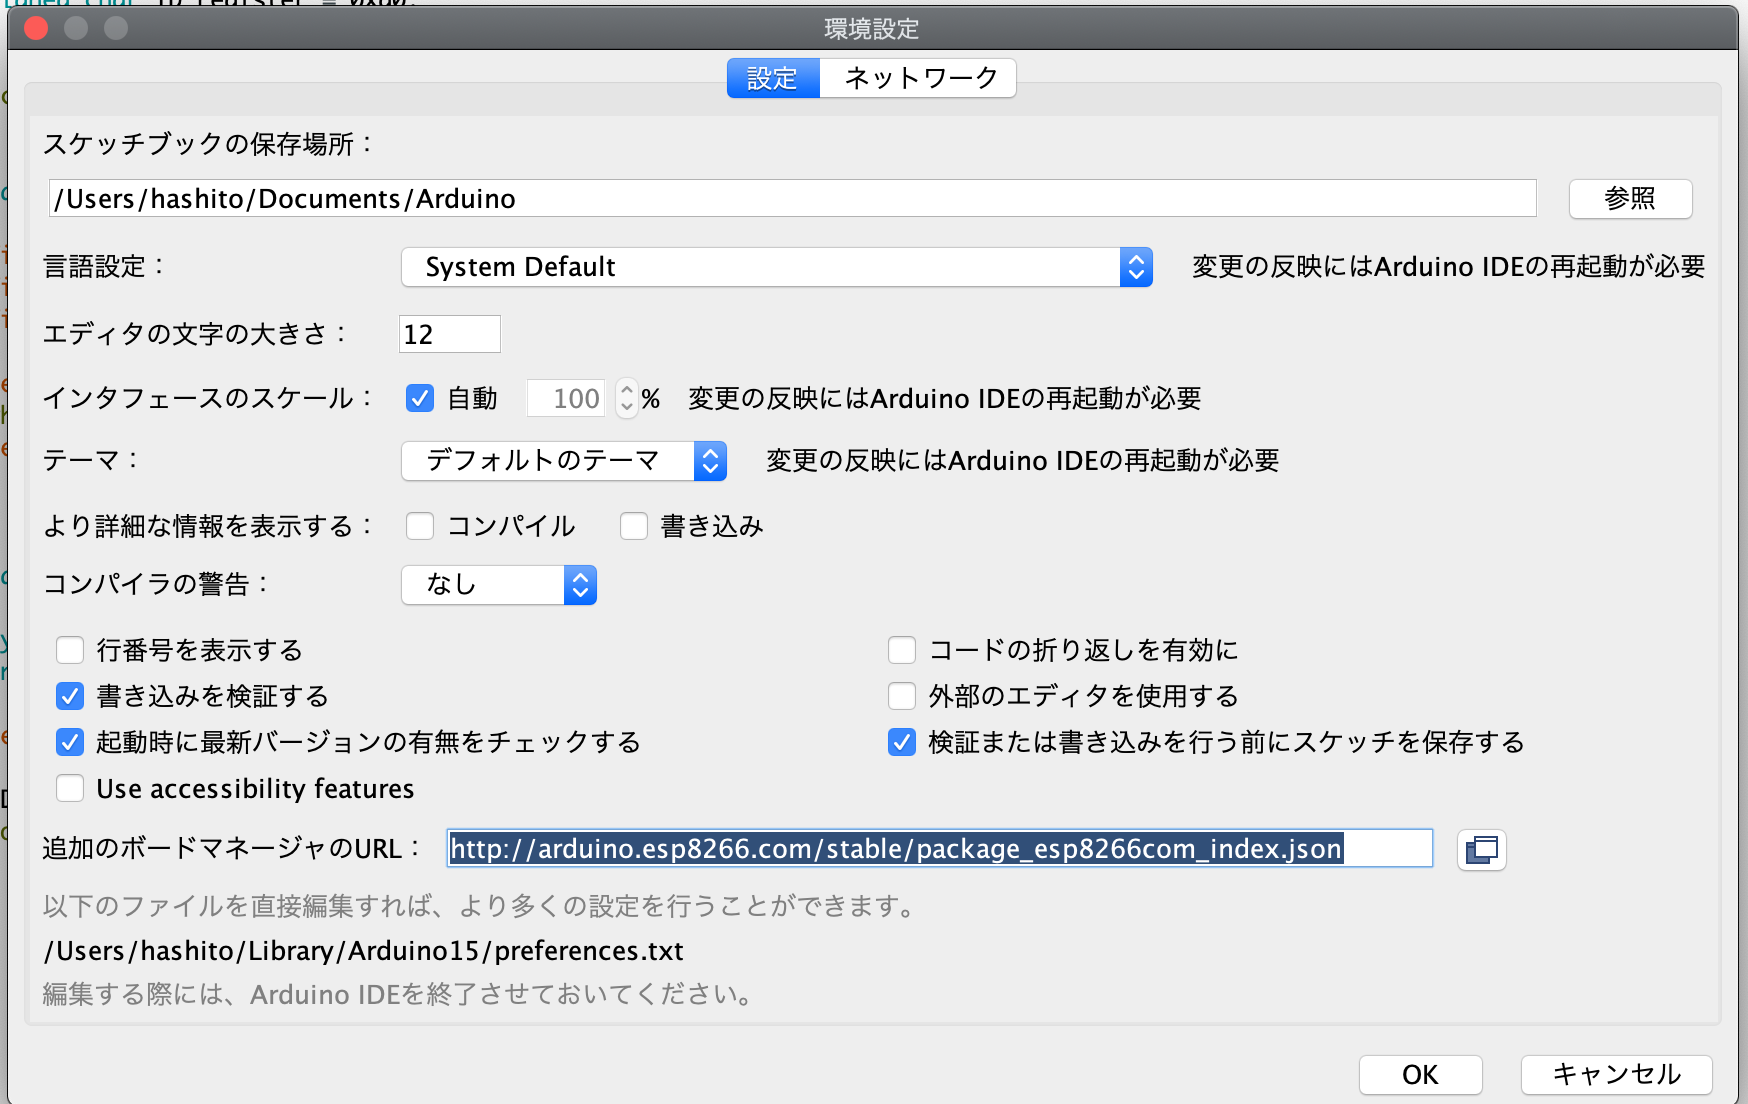Expand the テーマ dropdown
Image resolution: width=1748 pixels, height=1104 pixels.
(563, 461)
